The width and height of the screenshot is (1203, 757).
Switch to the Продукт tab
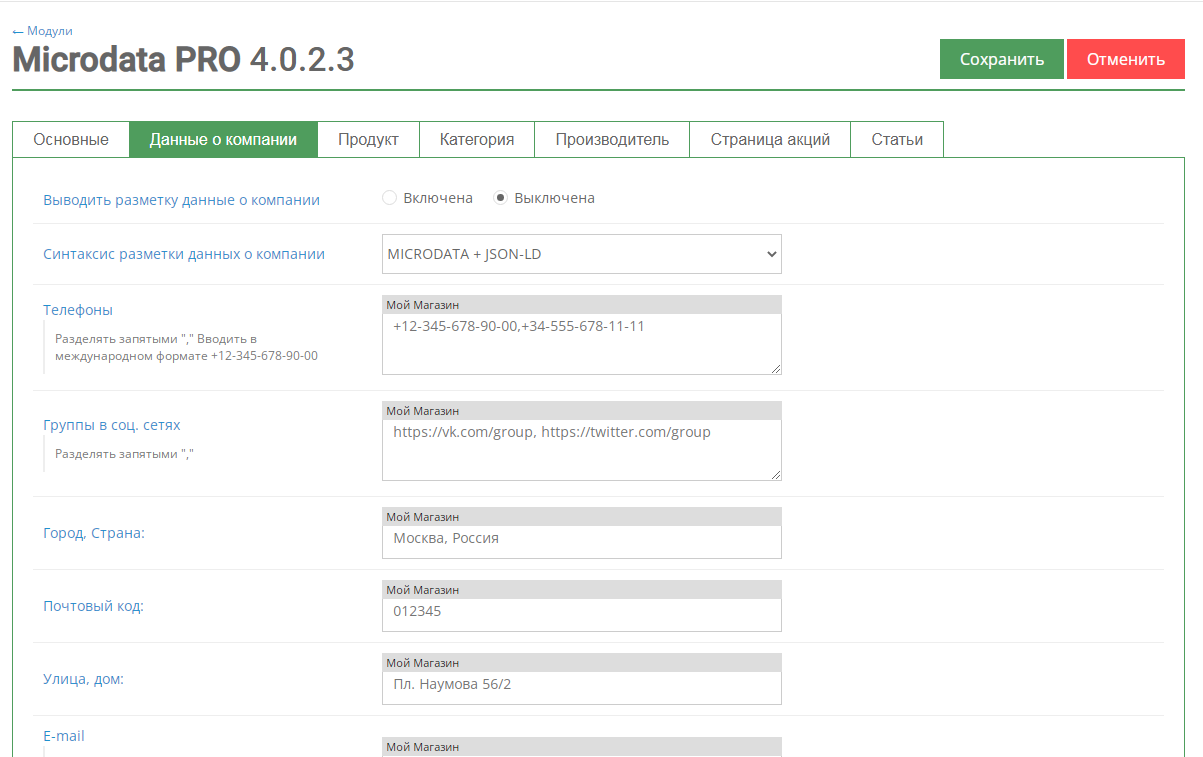click(368, 140)
